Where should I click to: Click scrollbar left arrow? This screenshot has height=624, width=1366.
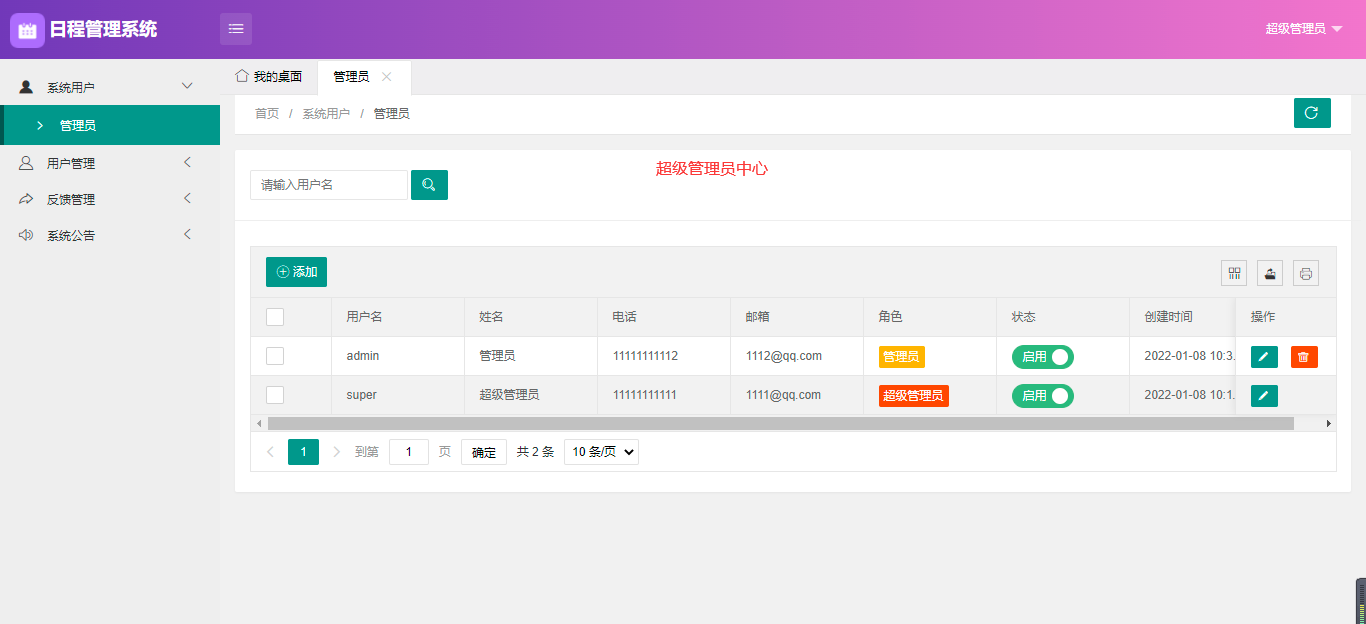[x=258, y=424]
